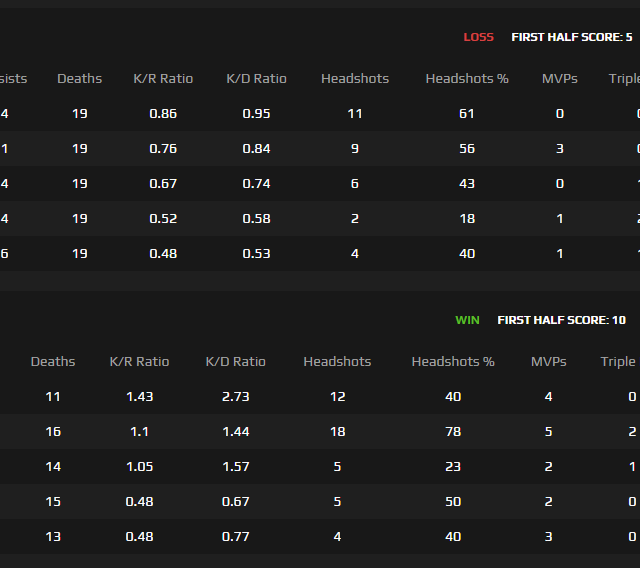Click the MVPs header in winning team table
This screenshot has height=568, width=640.
coord(548,361)
